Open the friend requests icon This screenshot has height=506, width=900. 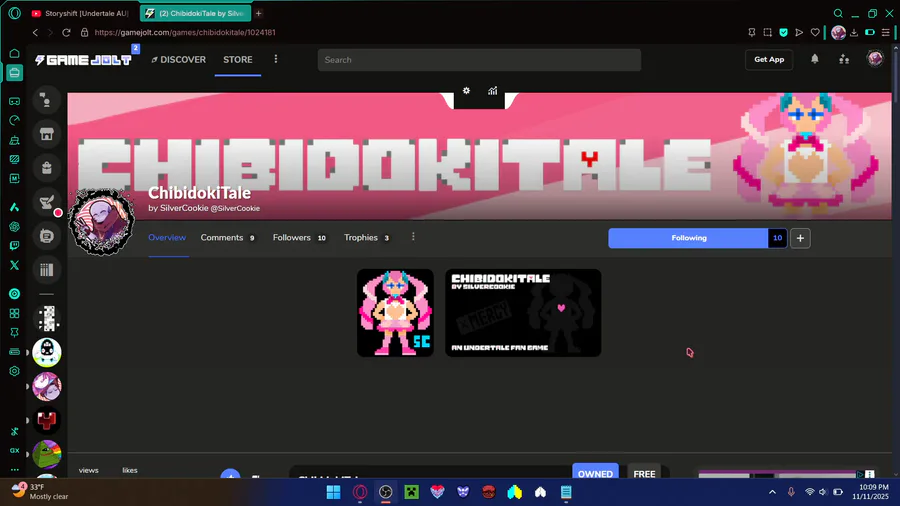click(x=844, y=59)
